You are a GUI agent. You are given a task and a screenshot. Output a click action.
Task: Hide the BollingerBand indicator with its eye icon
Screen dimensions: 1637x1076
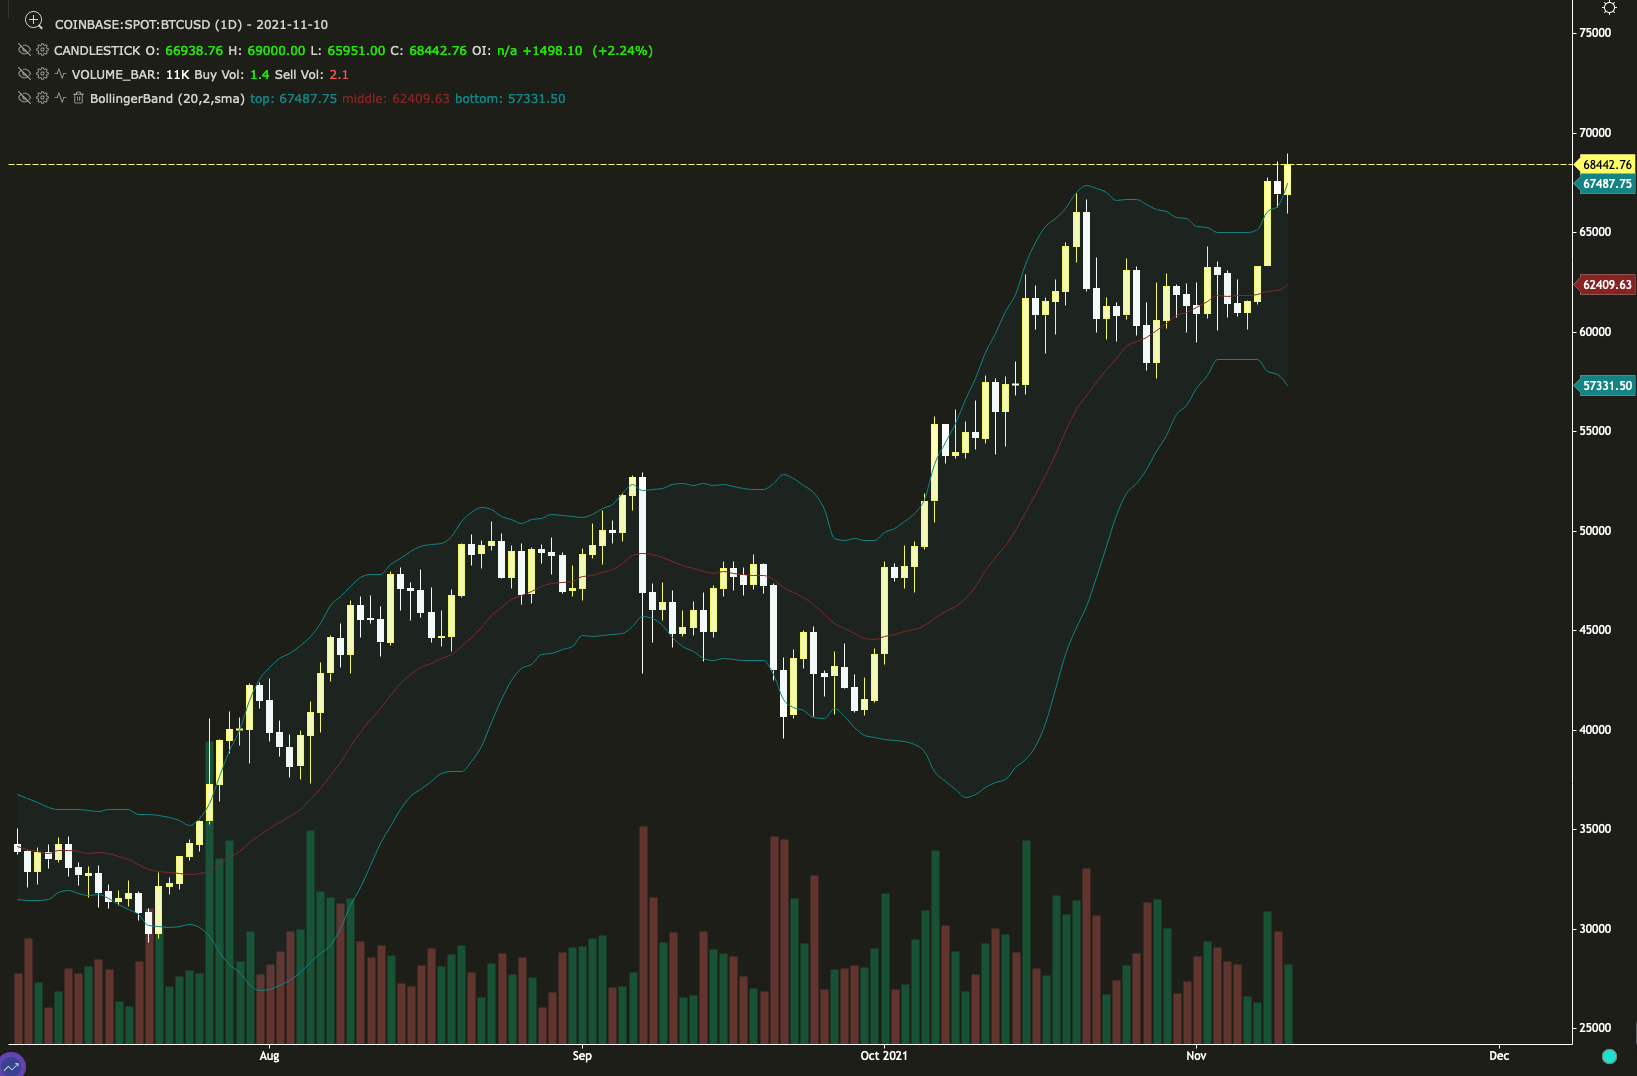[x=24, y=98]
